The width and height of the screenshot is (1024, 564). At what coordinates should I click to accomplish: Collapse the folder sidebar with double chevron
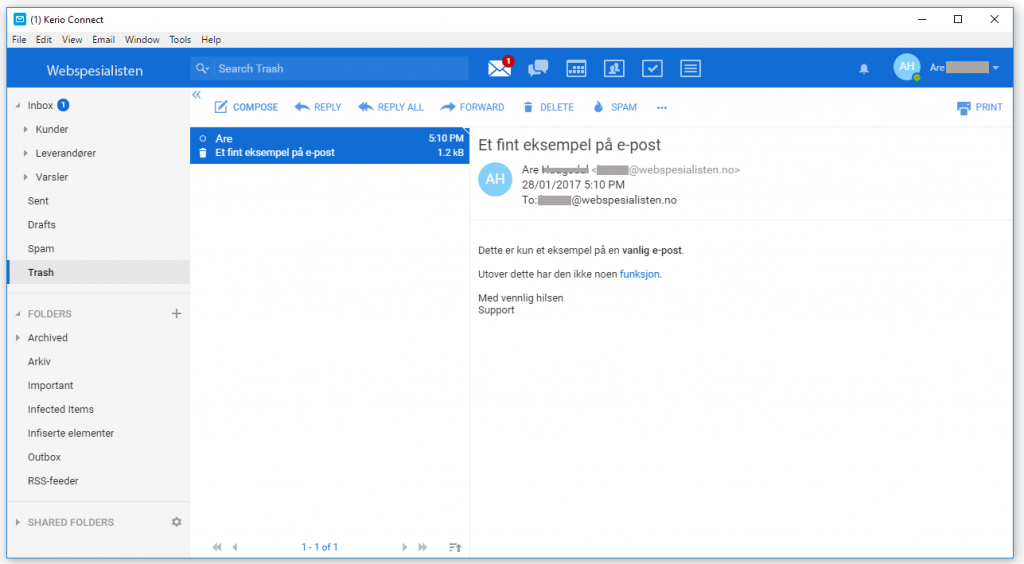[x=196, y=95]
